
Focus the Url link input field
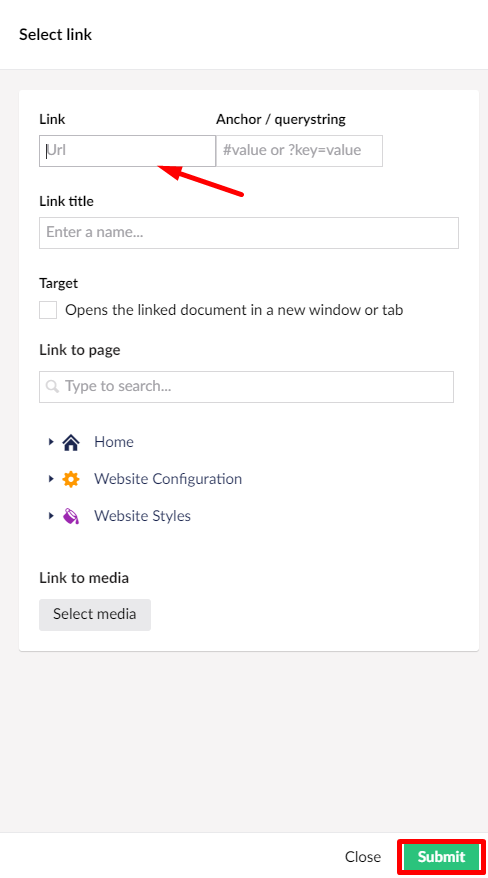[127, 151]
